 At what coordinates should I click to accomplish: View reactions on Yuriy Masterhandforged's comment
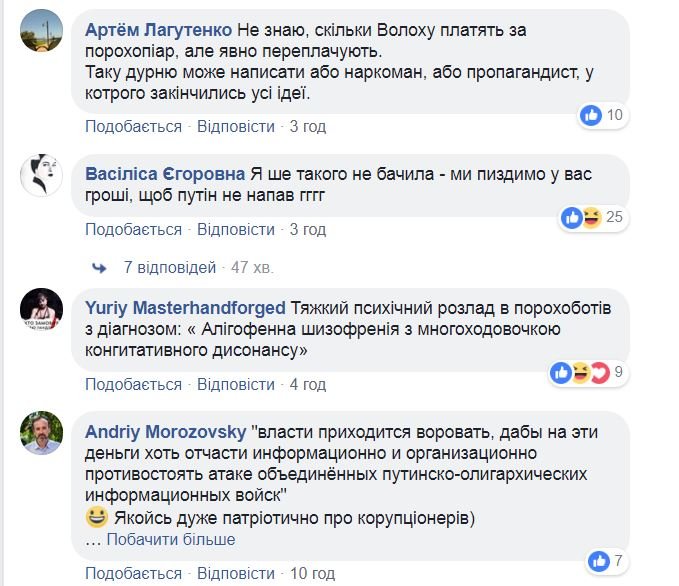[585, 373]
